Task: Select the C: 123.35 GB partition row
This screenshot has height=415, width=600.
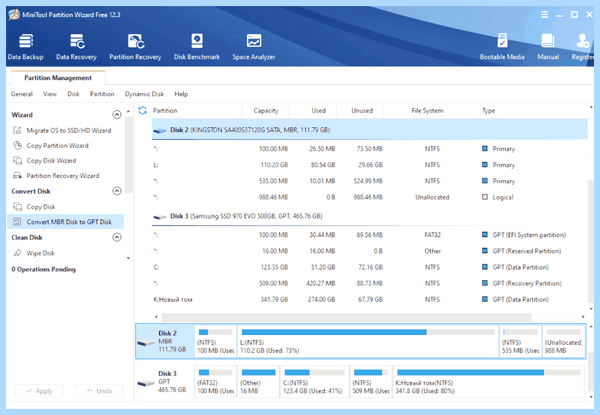Action: tap(370, 267)
